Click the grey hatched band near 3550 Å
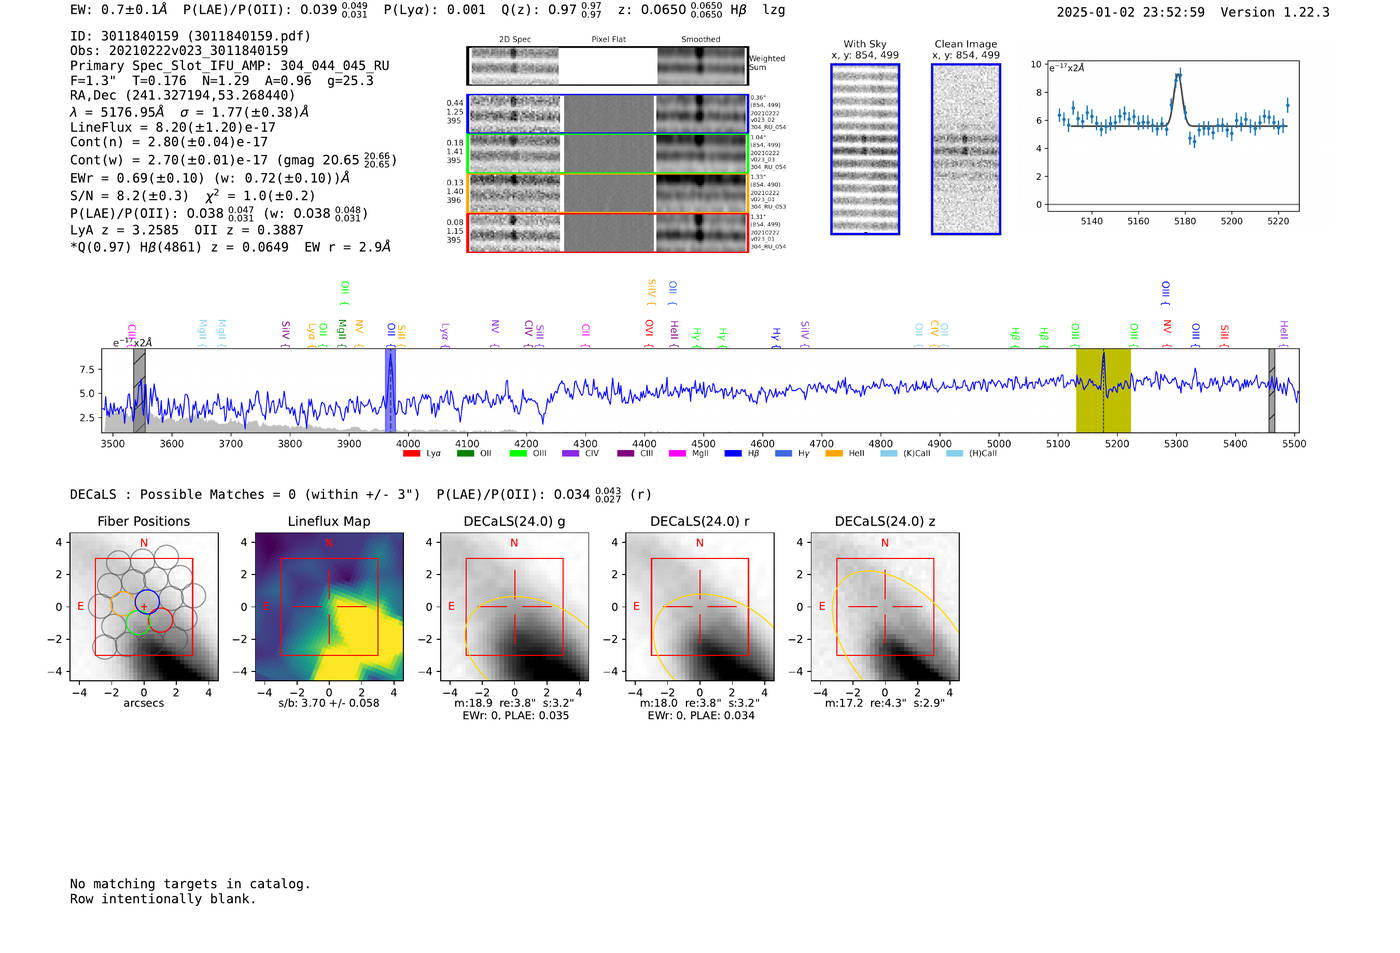This screenshot has height=953, width=1400. point(139,390)
